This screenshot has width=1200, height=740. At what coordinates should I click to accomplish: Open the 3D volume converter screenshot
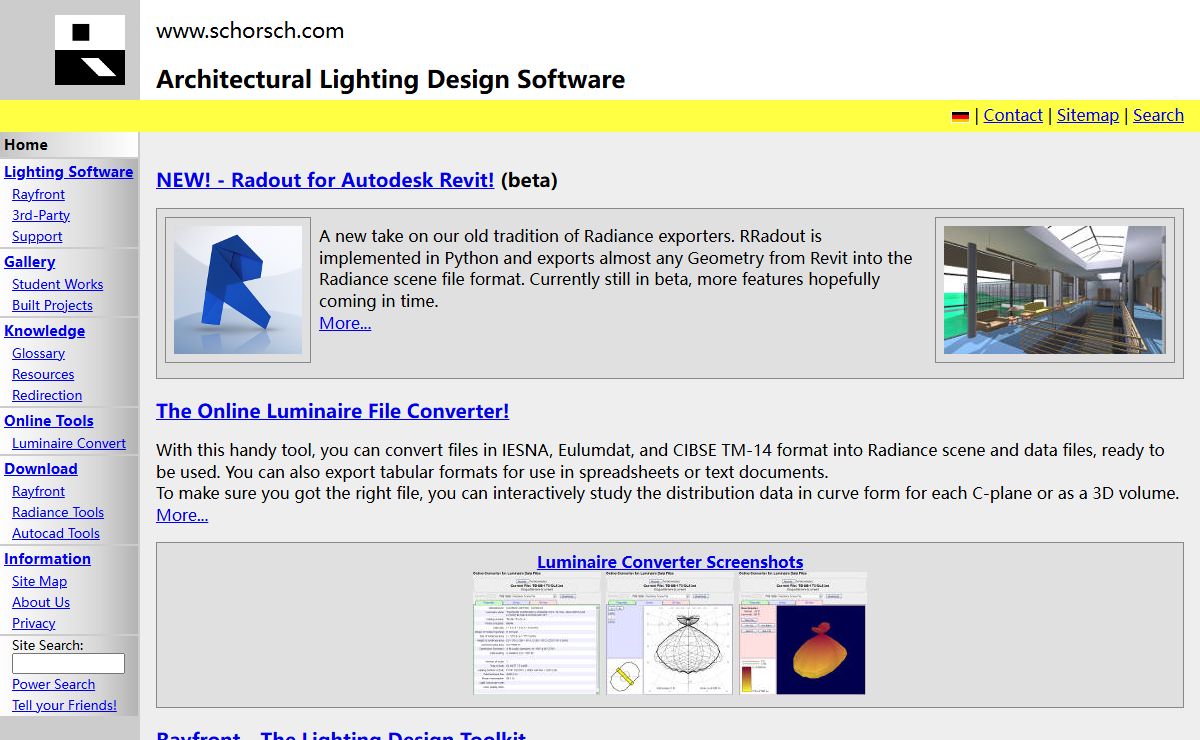click(x=802, y=634)
